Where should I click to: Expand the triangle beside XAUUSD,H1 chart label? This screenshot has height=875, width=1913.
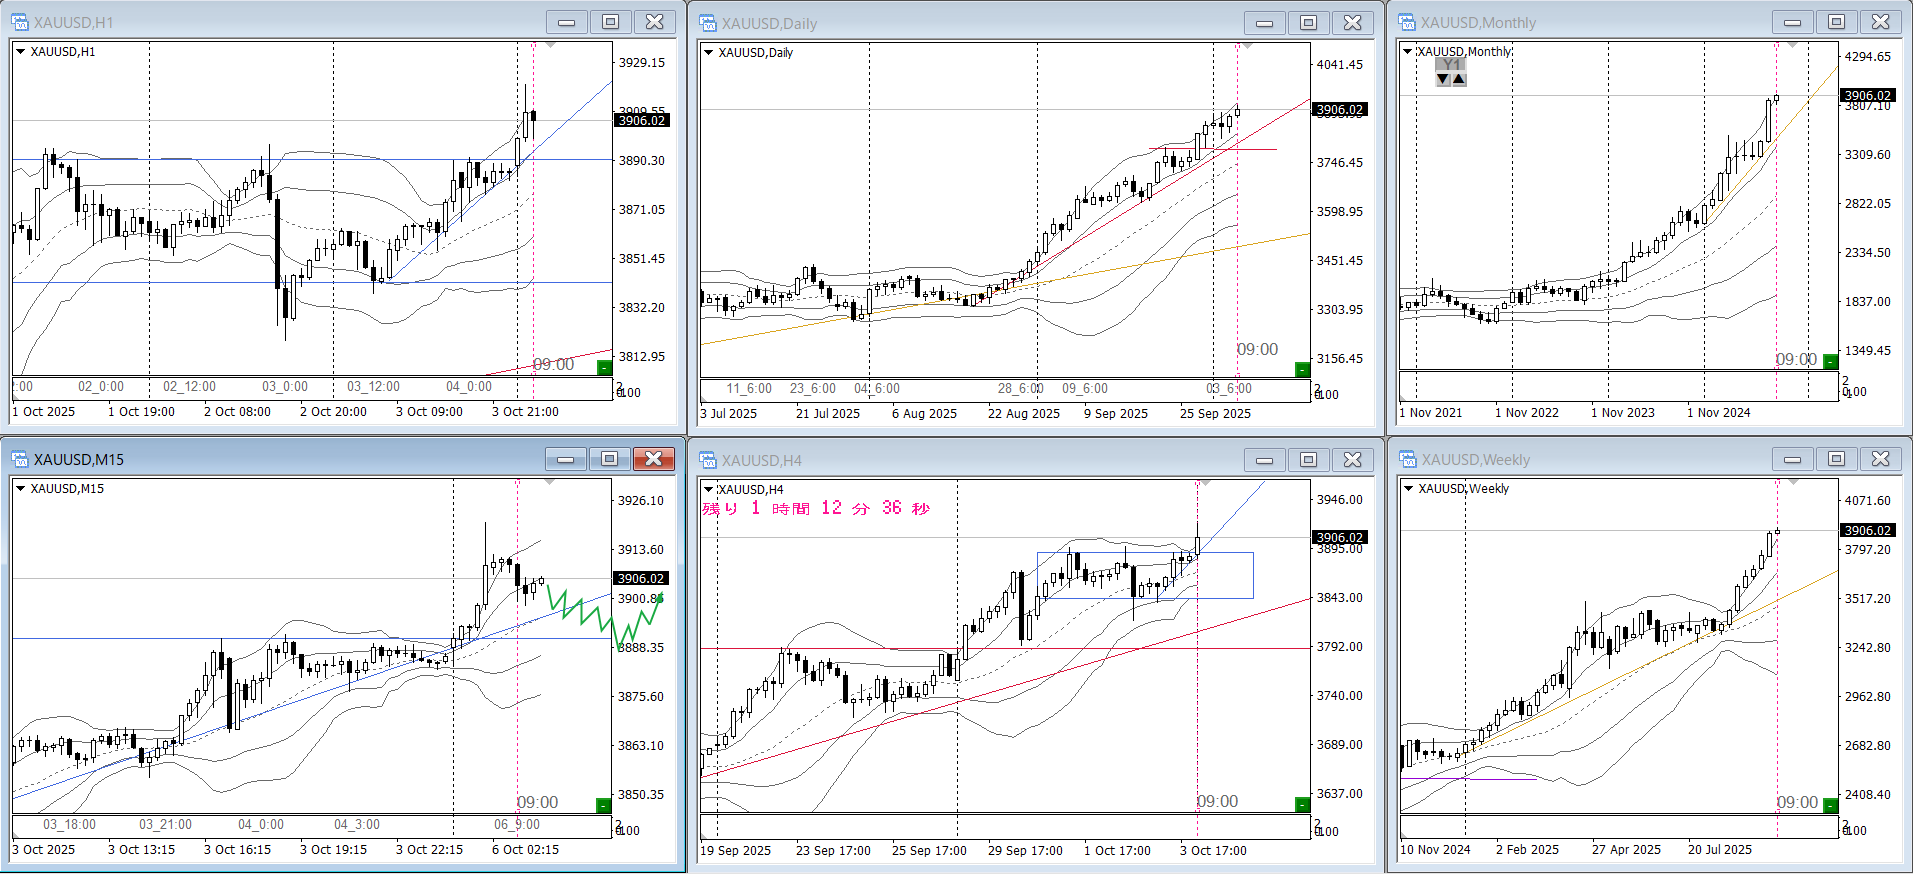[x=20, y=51]
